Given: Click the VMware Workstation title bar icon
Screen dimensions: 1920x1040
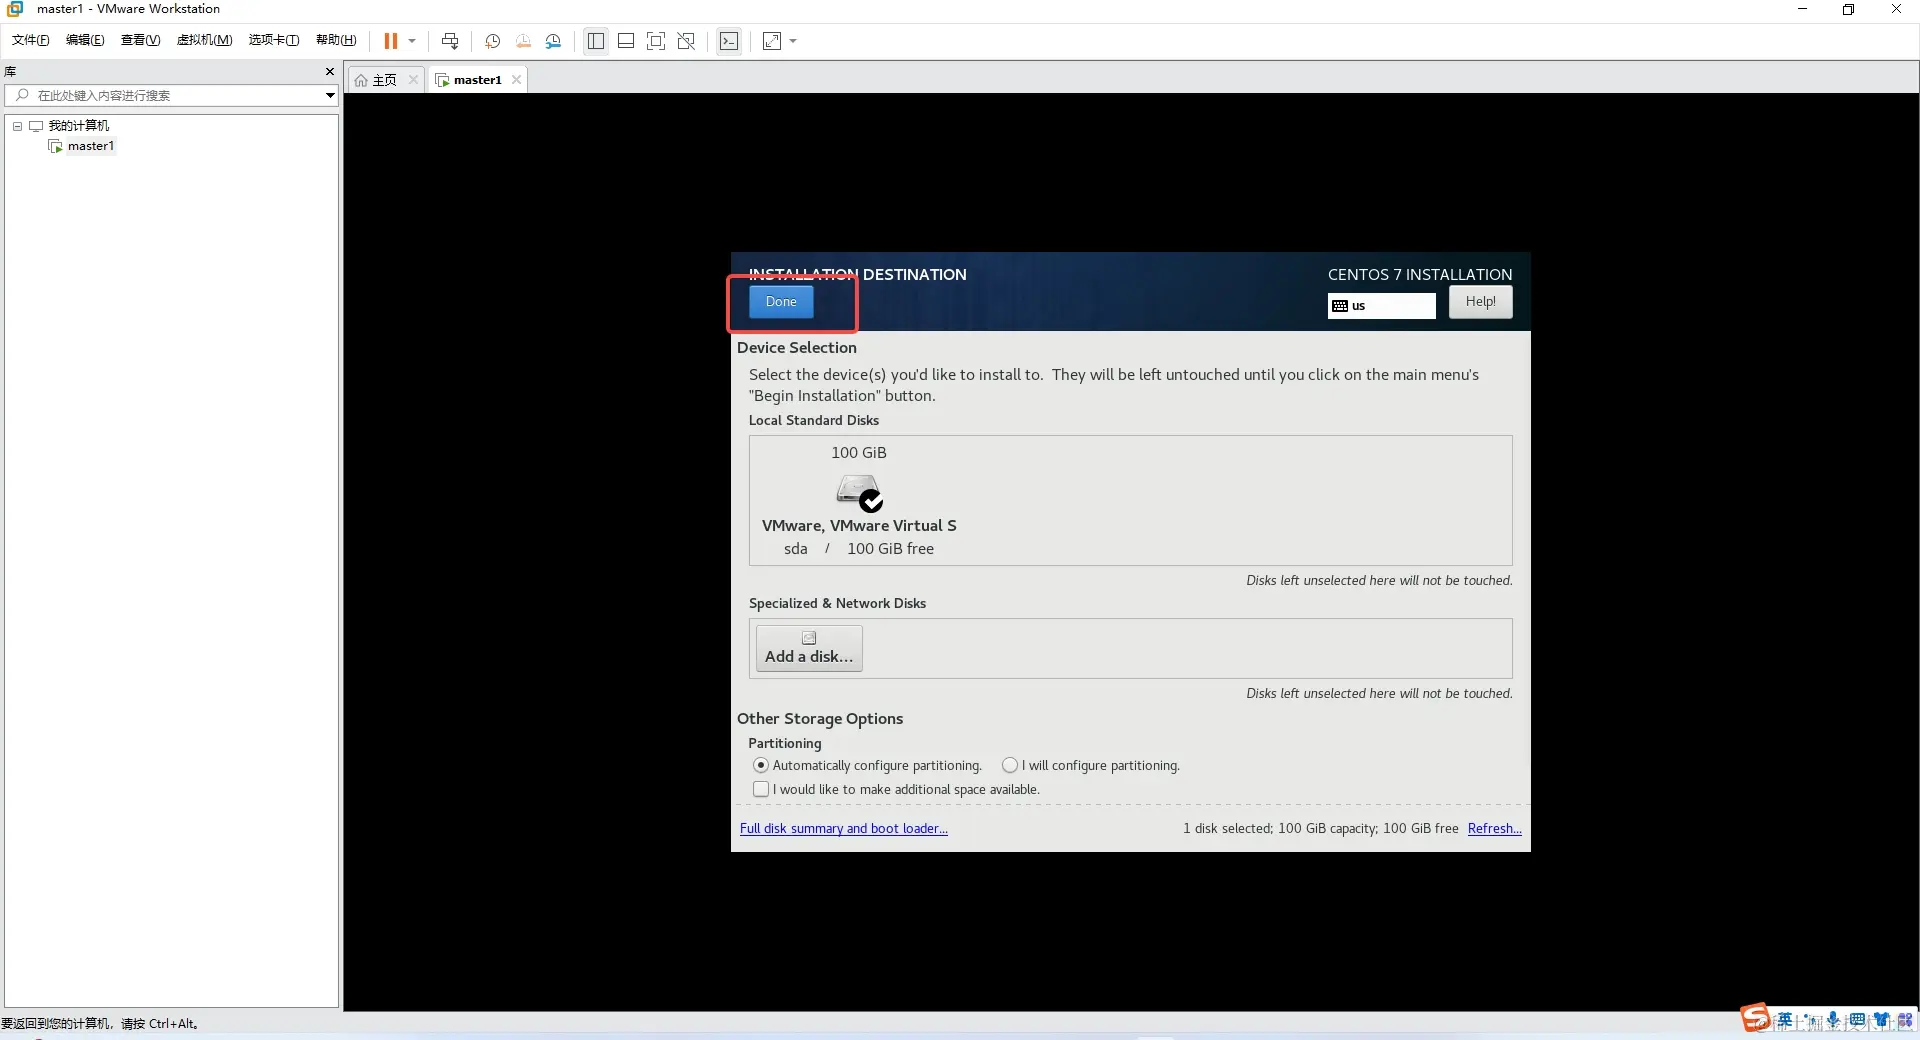Looking at the screenshot, I should [x=15, y=9].
